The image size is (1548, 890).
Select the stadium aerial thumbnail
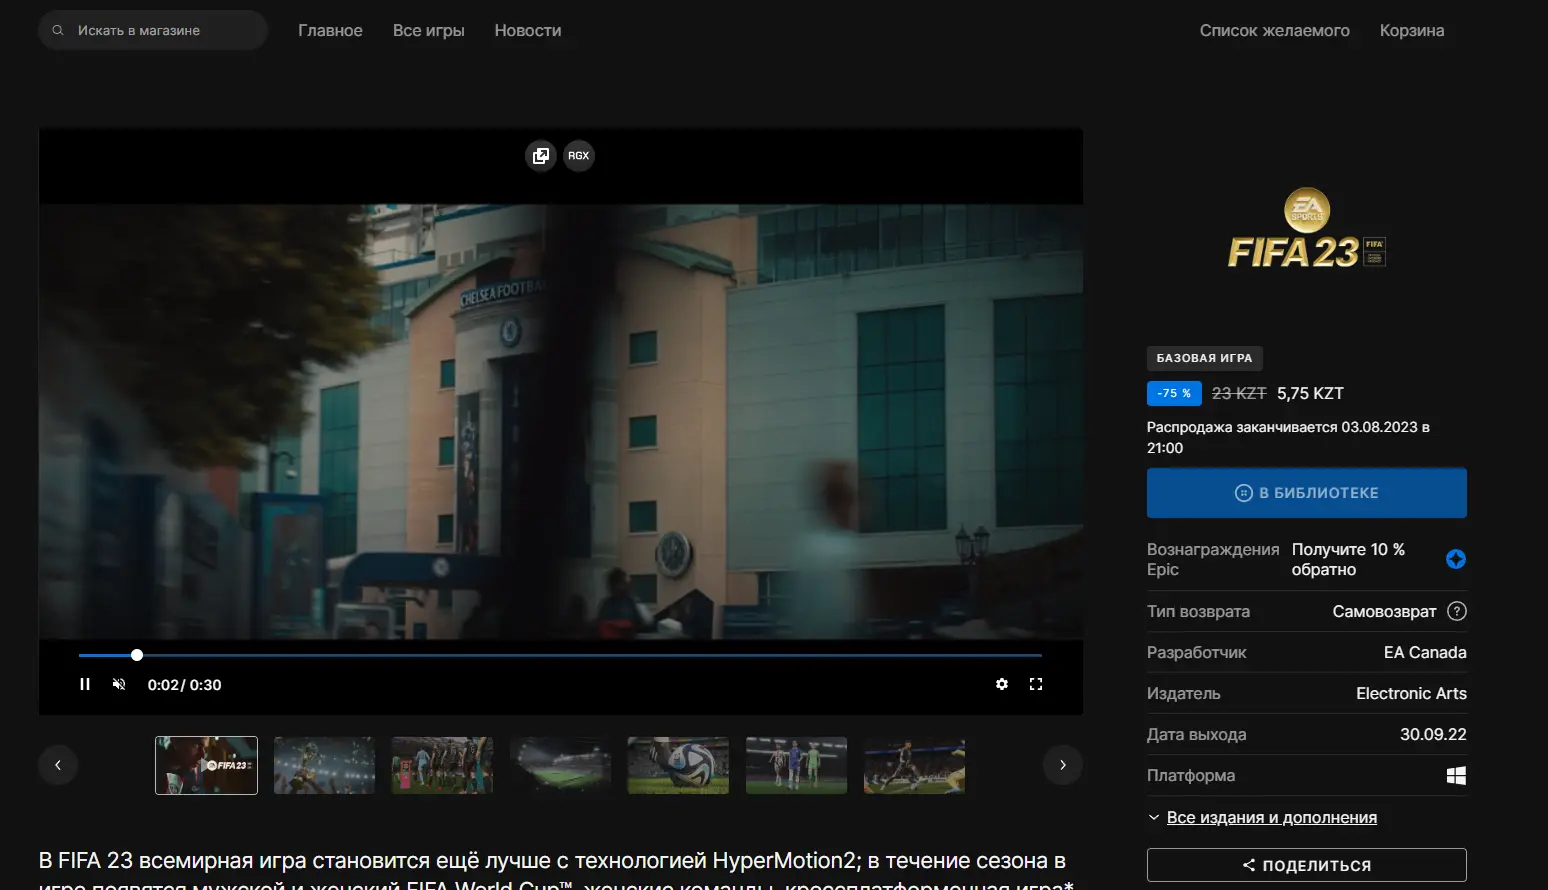point(560,765)
